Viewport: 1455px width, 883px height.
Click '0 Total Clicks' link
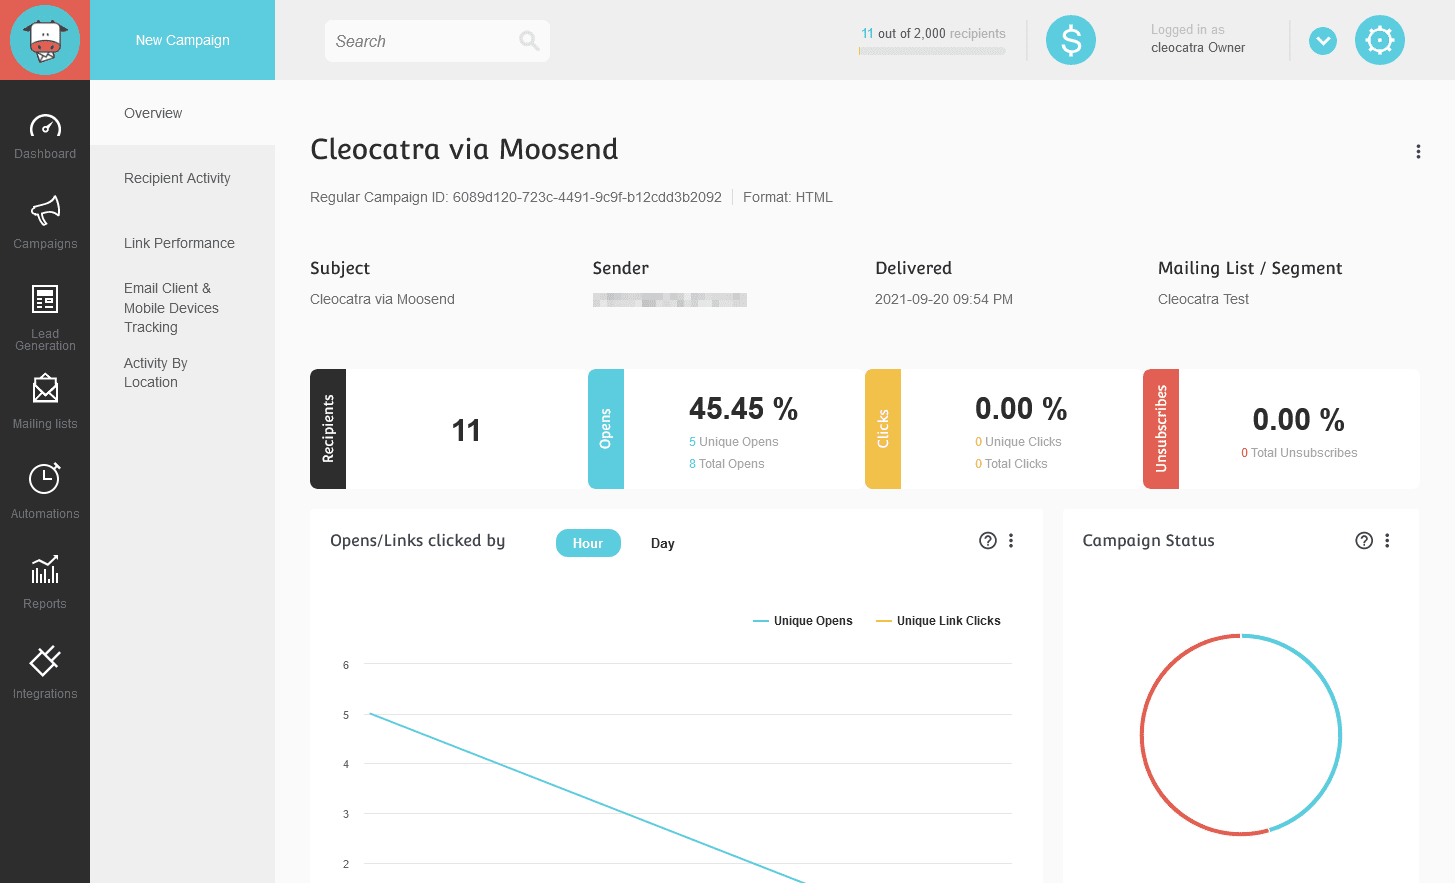(1011, 464)
